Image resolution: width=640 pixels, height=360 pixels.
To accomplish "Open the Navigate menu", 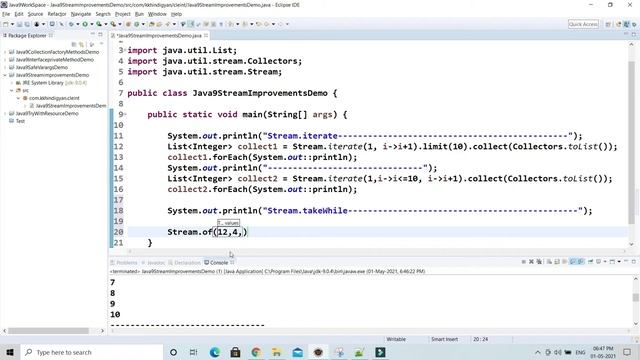I will click(81, 14).
